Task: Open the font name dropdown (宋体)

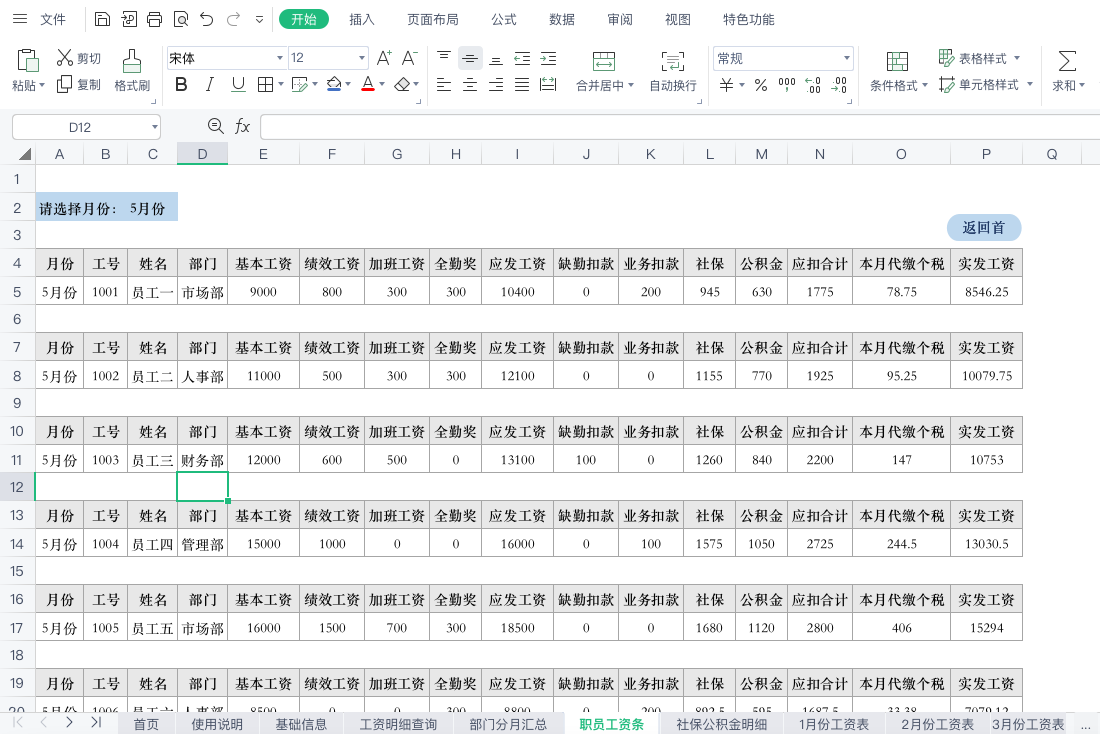Action: click(280, 58)
